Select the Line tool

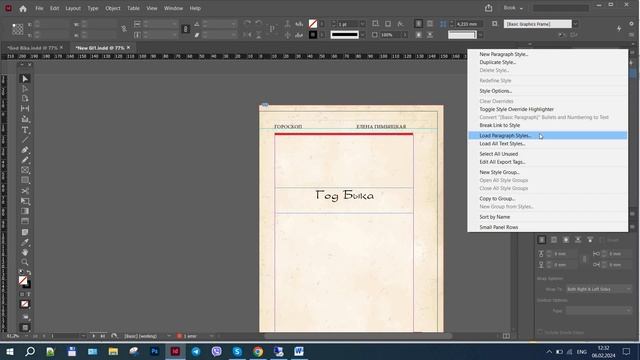click(x=25, y=140)
